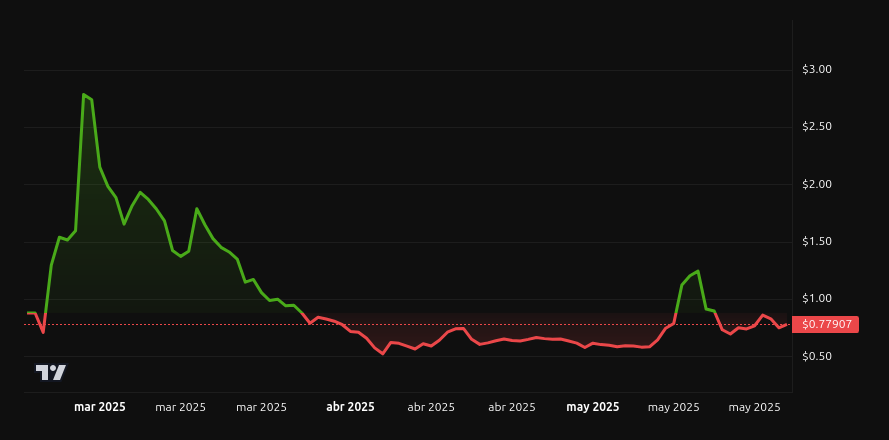Click the line's final data point
889x440 pixels.
pyautogui.click(x=786, y=324)
